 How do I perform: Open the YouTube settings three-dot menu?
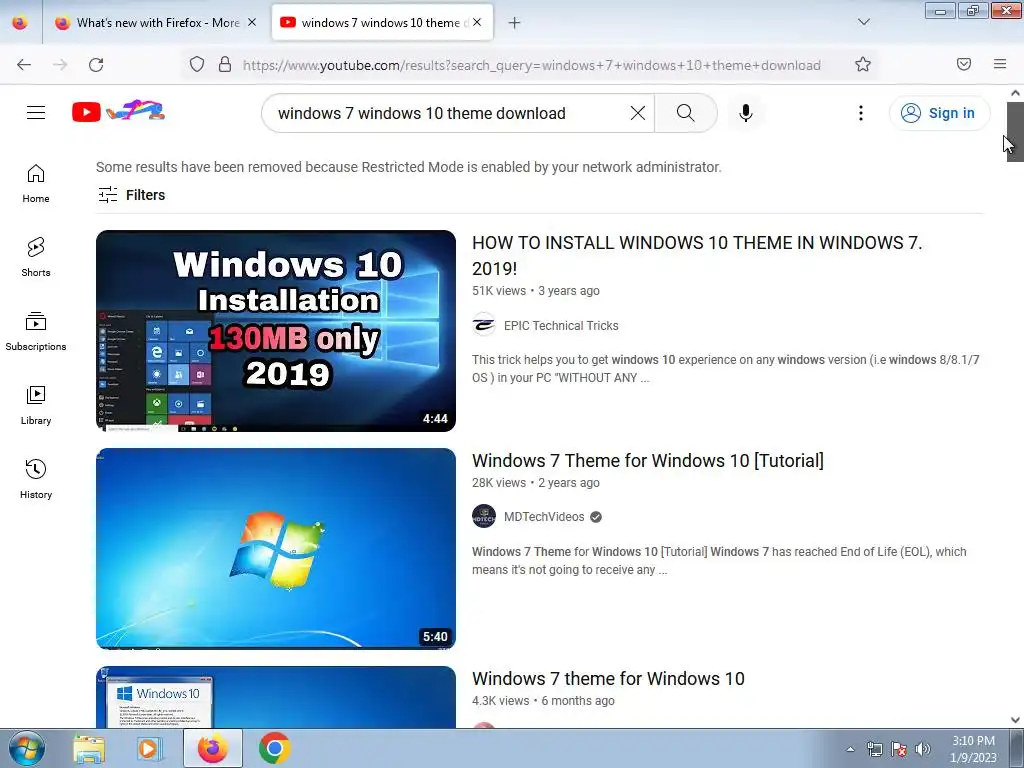point(861,113)
